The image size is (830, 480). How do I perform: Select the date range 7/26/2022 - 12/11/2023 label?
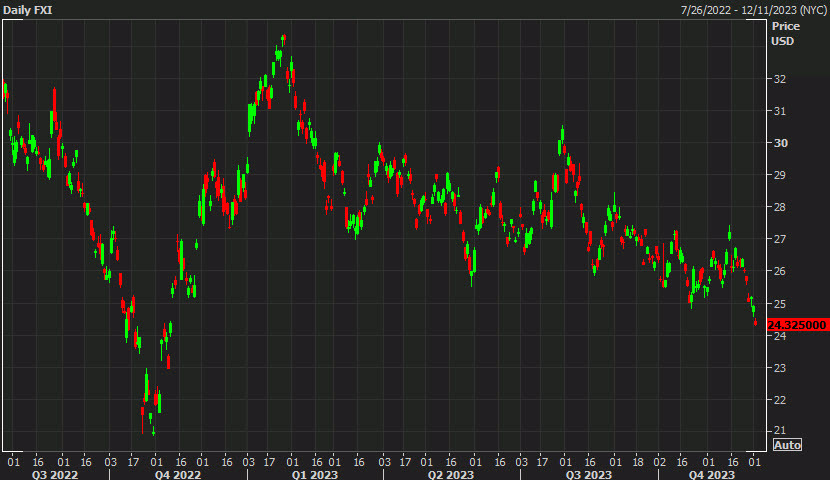(x=753, y=10)
